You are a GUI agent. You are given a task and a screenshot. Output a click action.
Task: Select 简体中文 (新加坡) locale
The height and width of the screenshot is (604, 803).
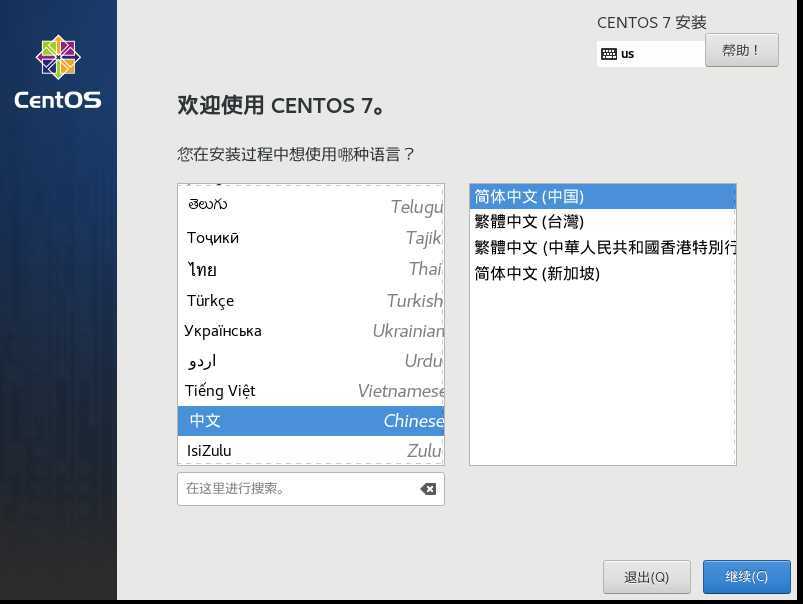coord(603,273)
